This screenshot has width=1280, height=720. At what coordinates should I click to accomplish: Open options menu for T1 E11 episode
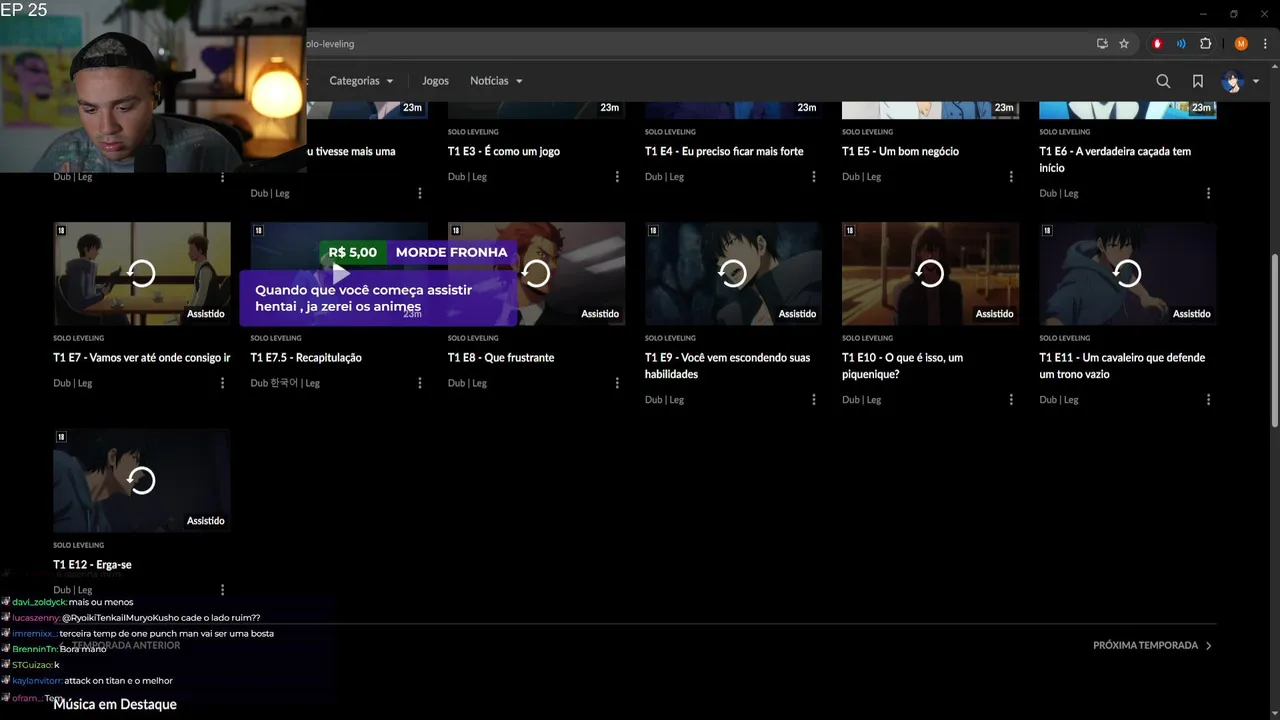point(1208,400)
